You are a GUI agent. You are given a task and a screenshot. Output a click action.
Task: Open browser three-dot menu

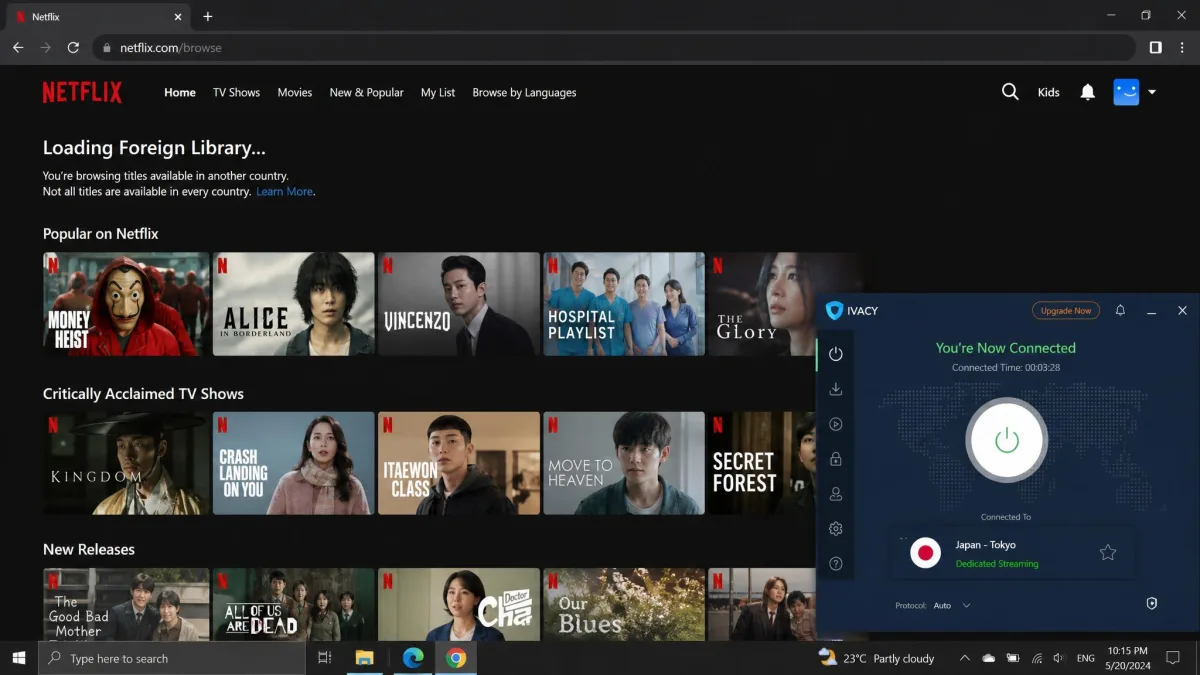[x=1183, y=47]
